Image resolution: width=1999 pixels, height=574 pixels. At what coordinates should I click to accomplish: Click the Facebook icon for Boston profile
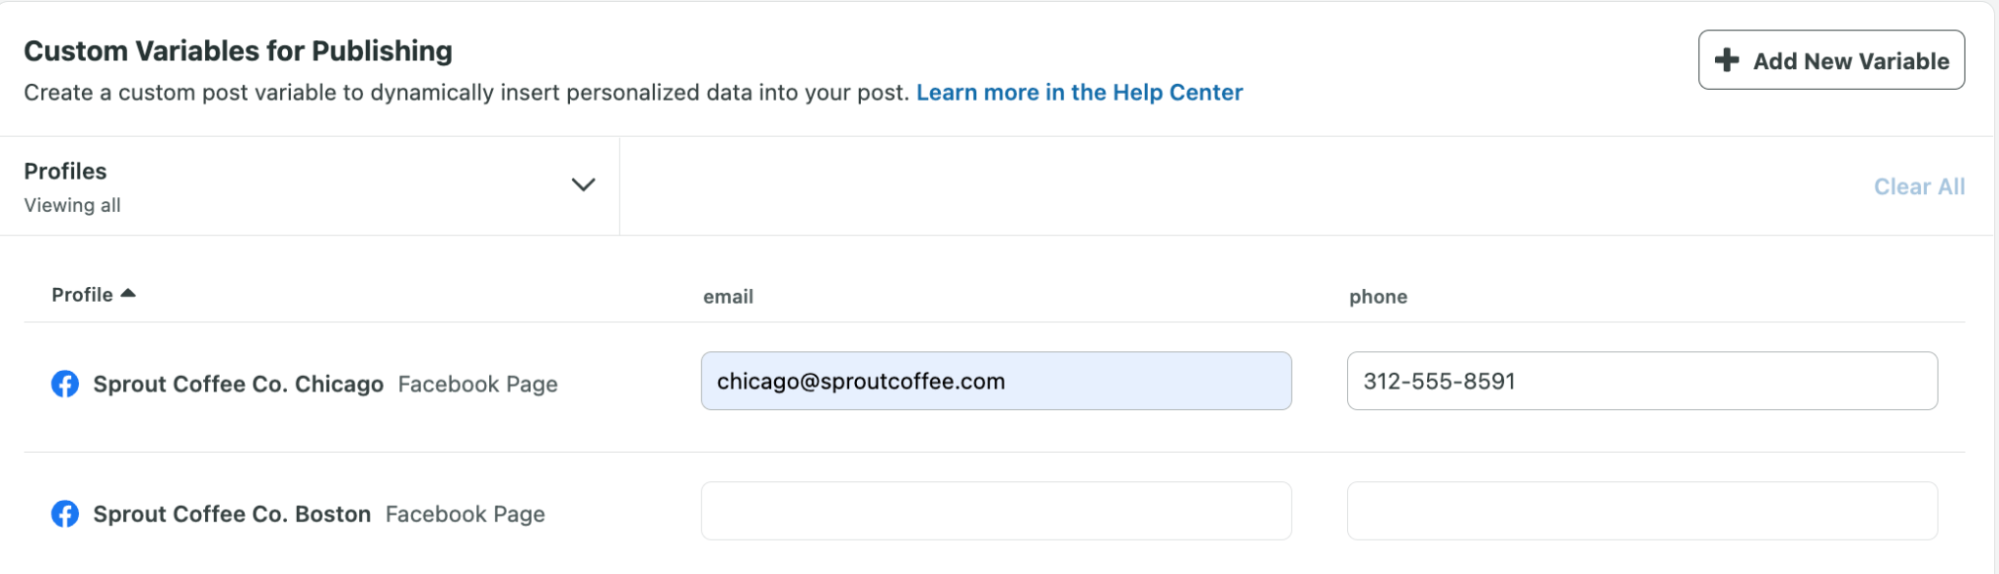pos(65,514)
